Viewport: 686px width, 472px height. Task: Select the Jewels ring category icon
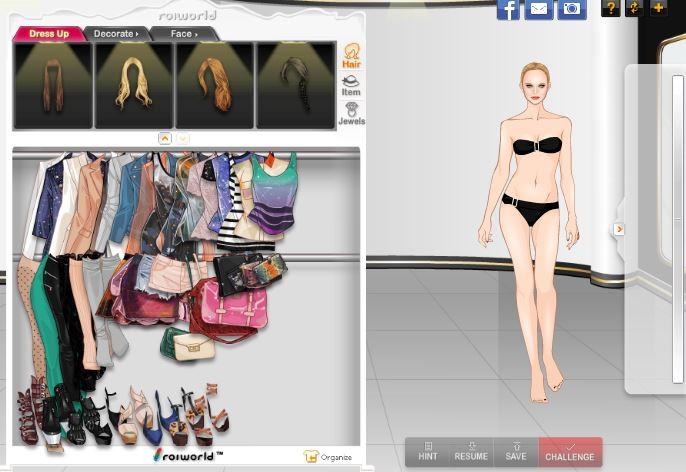pyautogui.click(x=351, y=114)
